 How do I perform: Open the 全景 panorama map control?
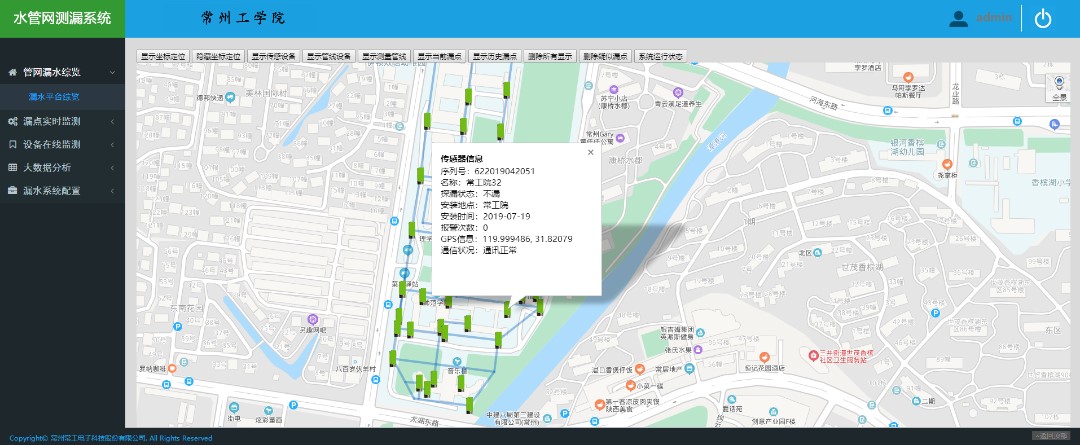[1059, 87]
